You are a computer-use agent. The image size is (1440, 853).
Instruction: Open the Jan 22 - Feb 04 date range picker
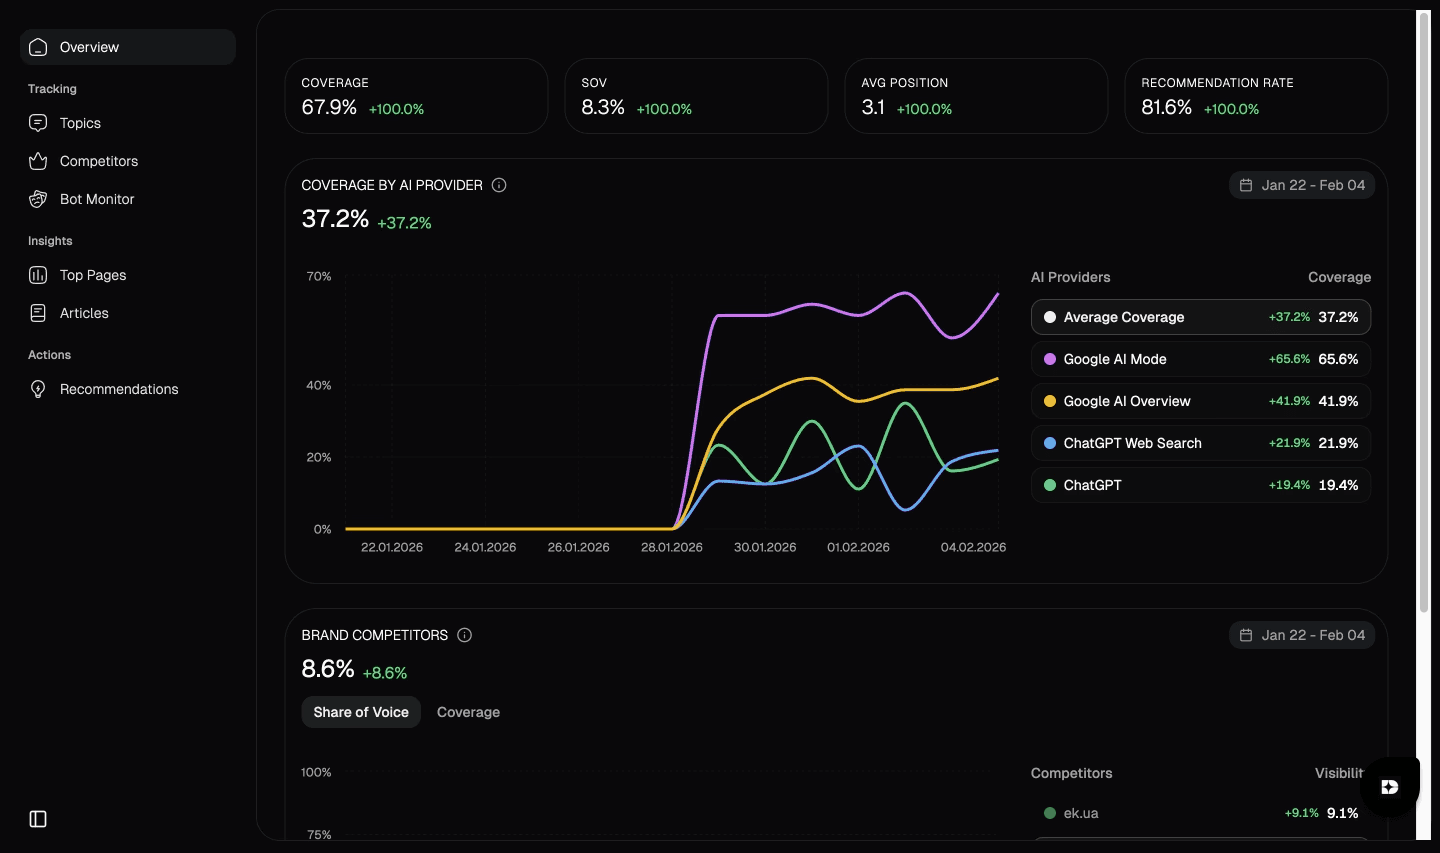point(1302,185)
